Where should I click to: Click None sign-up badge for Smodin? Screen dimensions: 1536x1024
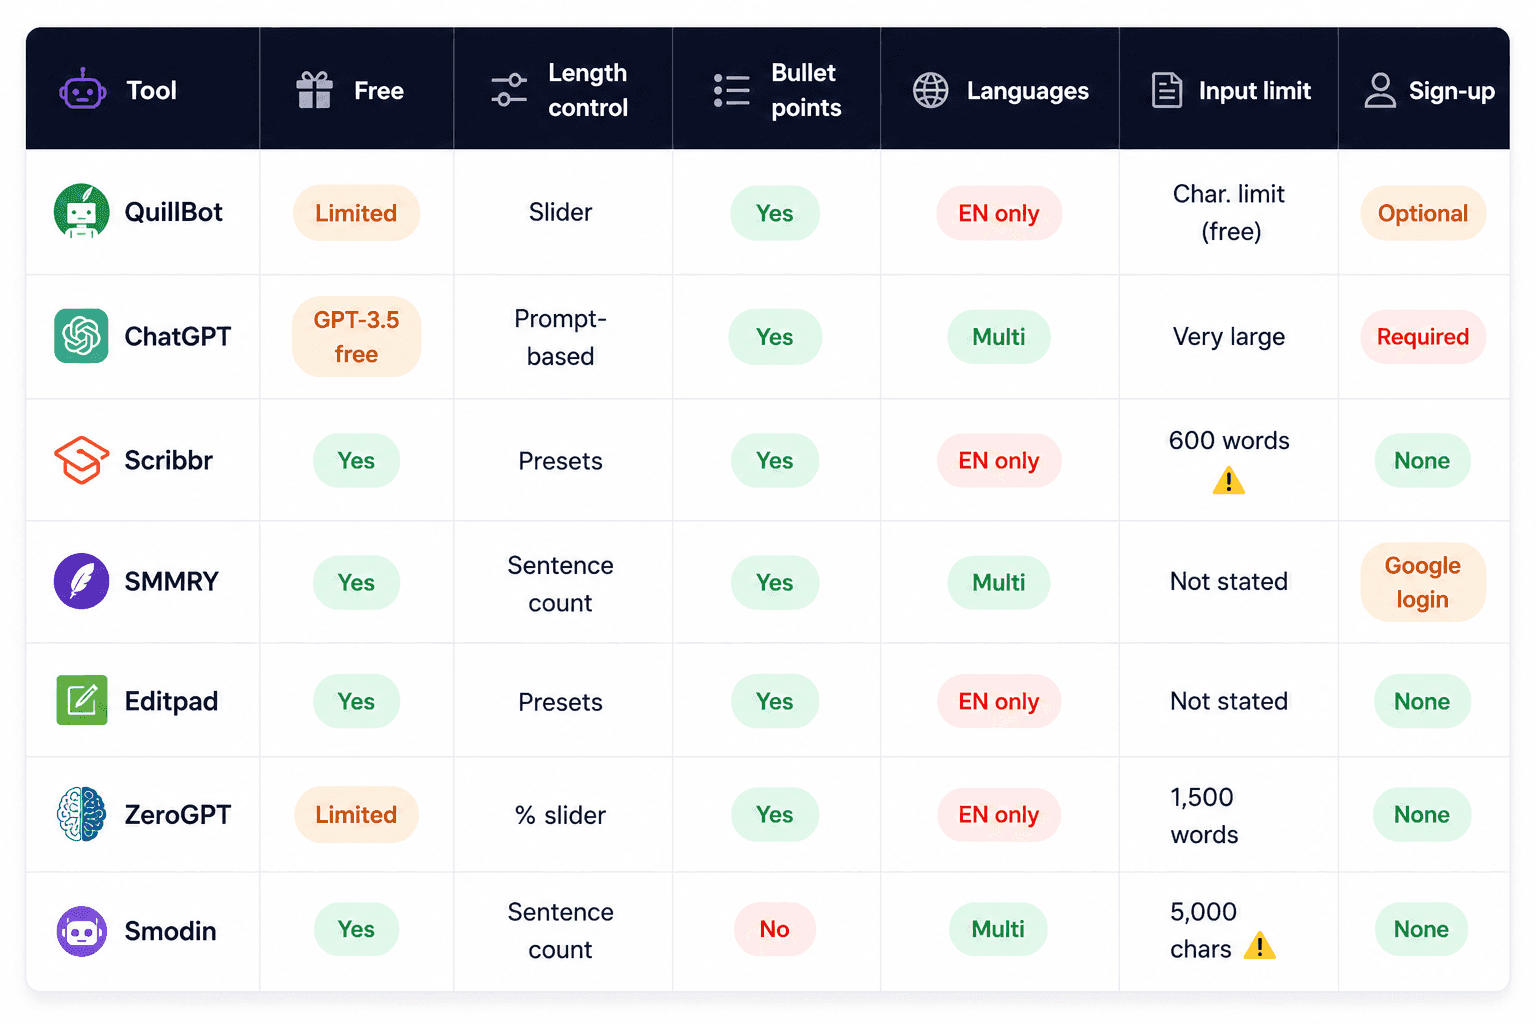(1421, 930)
